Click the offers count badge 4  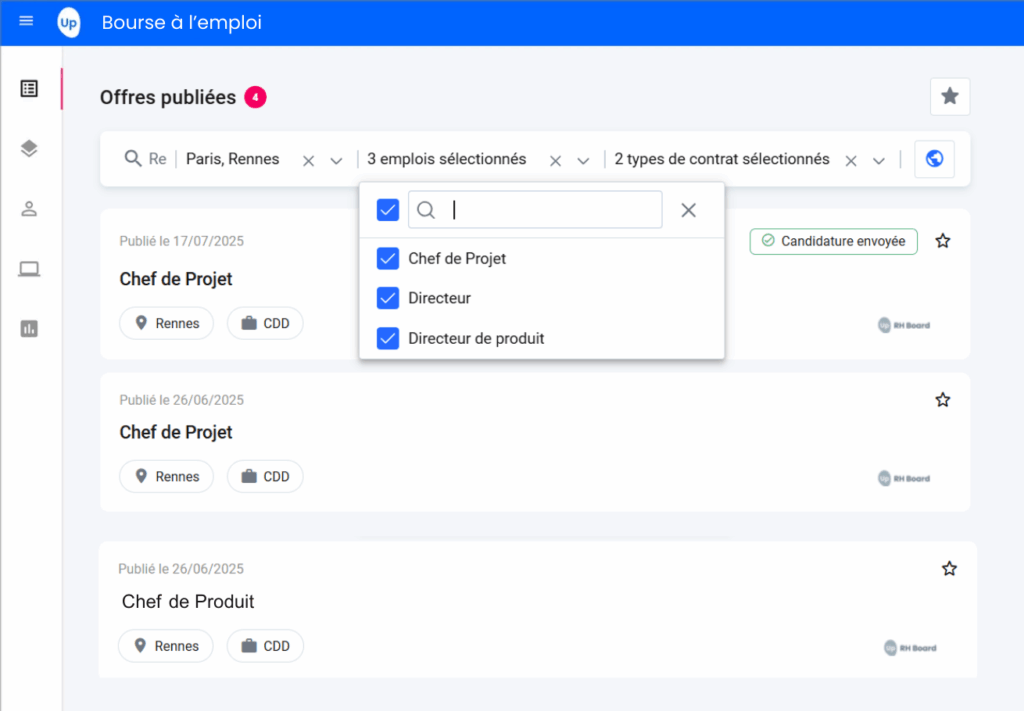255,97
